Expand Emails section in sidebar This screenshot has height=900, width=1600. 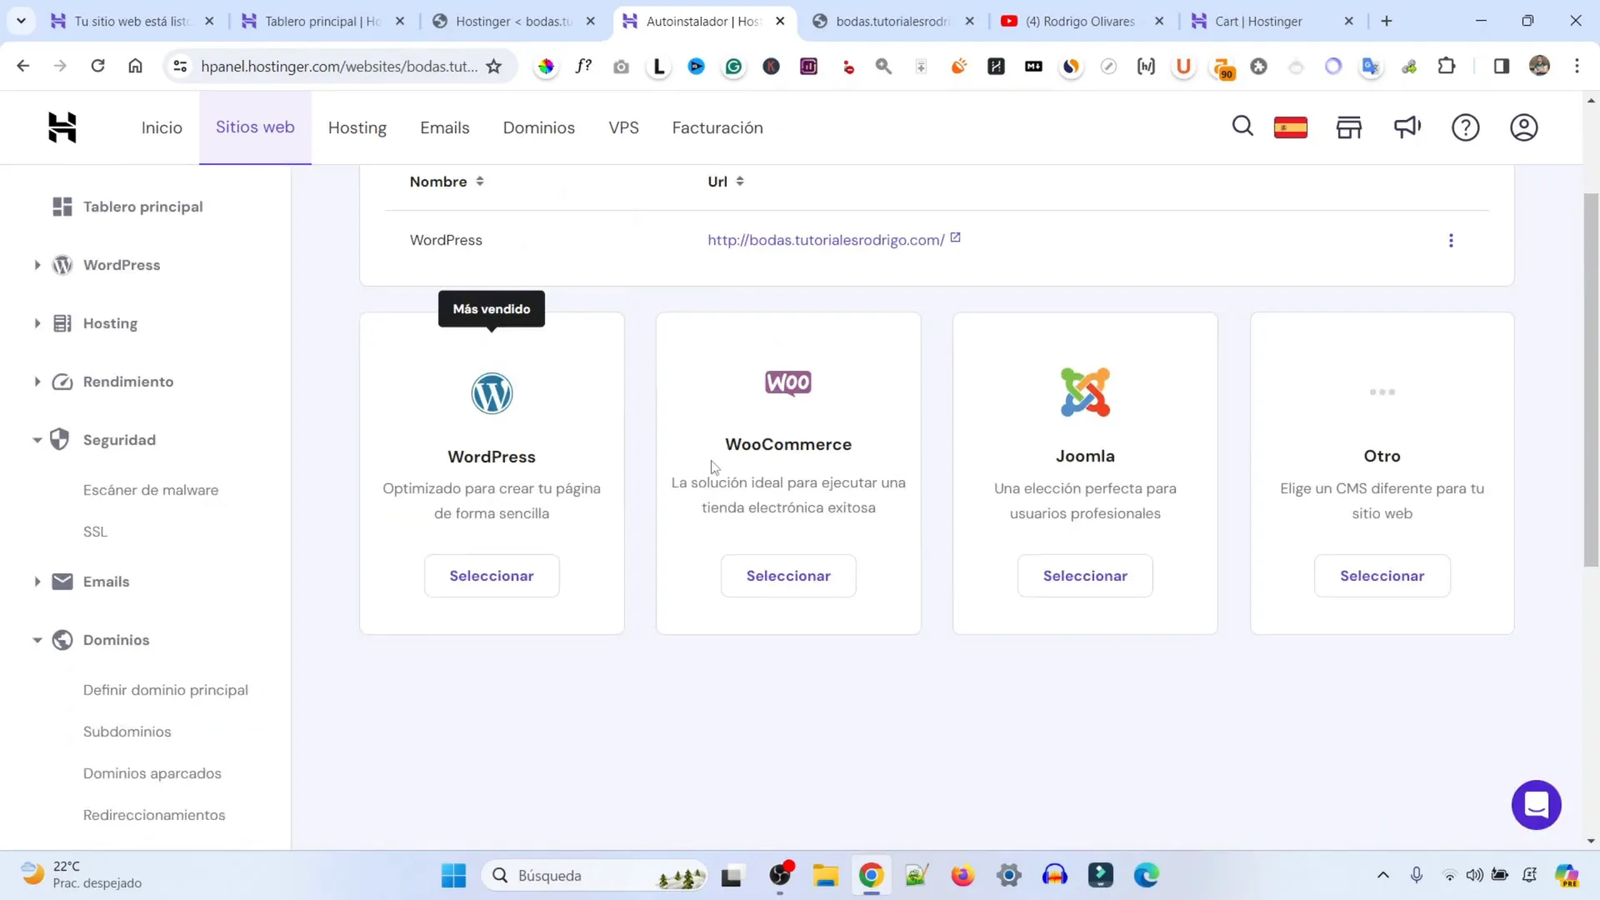(x=37, y=582)
